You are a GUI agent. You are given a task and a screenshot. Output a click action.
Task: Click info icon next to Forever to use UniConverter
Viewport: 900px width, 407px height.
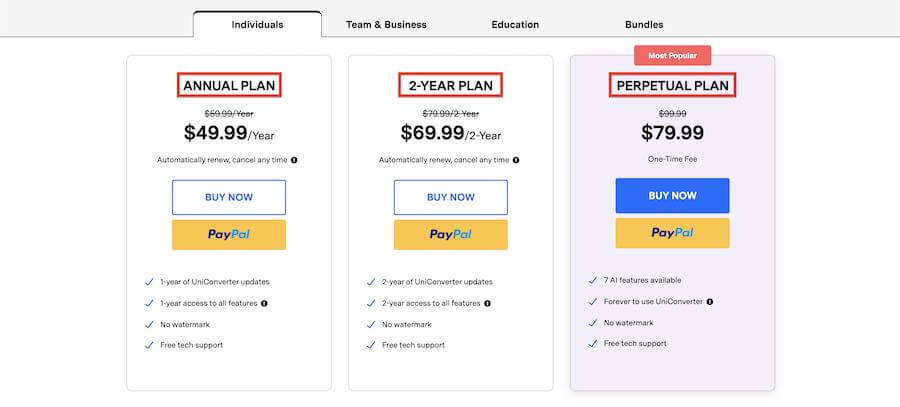(709, 301)
